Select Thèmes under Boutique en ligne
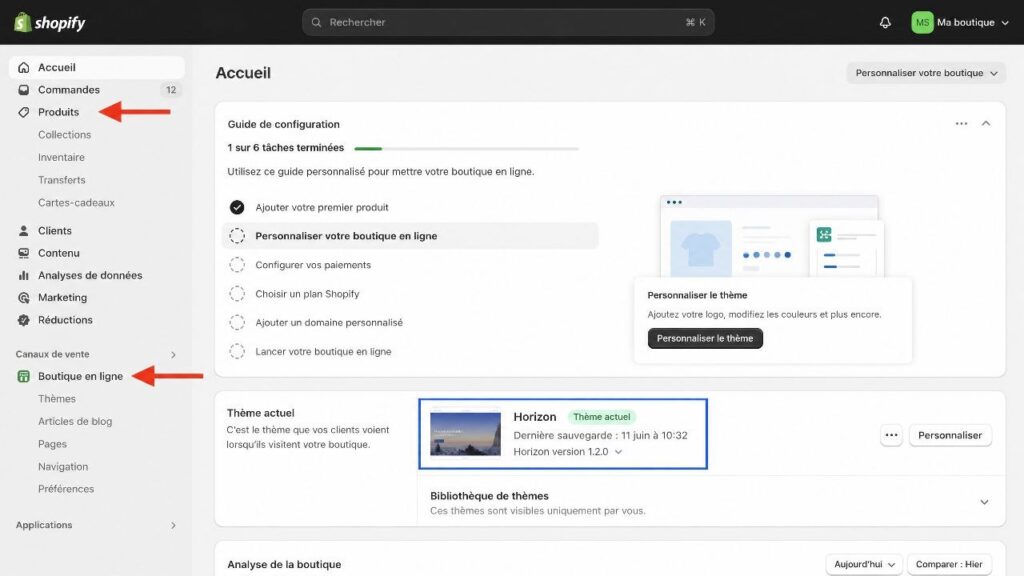 (57, 398)
